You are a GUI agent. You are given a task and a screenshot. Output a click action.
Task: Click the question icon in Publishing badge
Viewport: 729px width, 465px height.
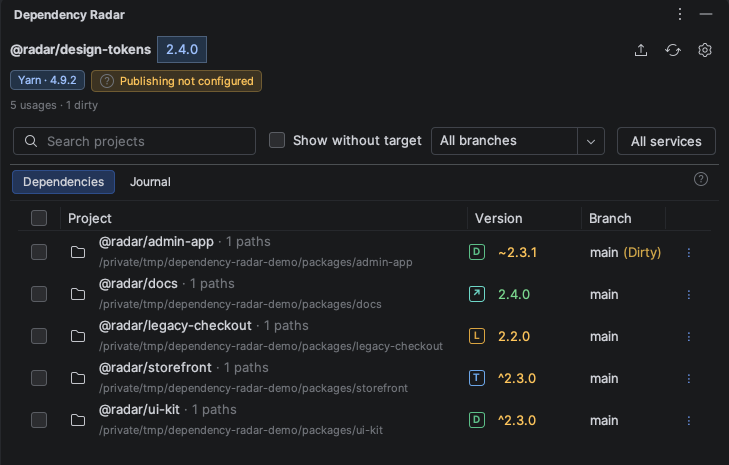pyautogui.click(x=107, y=81)
